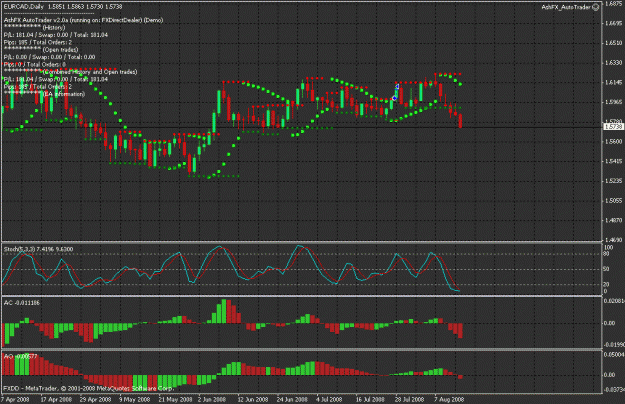Click the blue diamond order marker on chart
The height and width of the screenshot is (404, 625).
[x=394, y=98]
